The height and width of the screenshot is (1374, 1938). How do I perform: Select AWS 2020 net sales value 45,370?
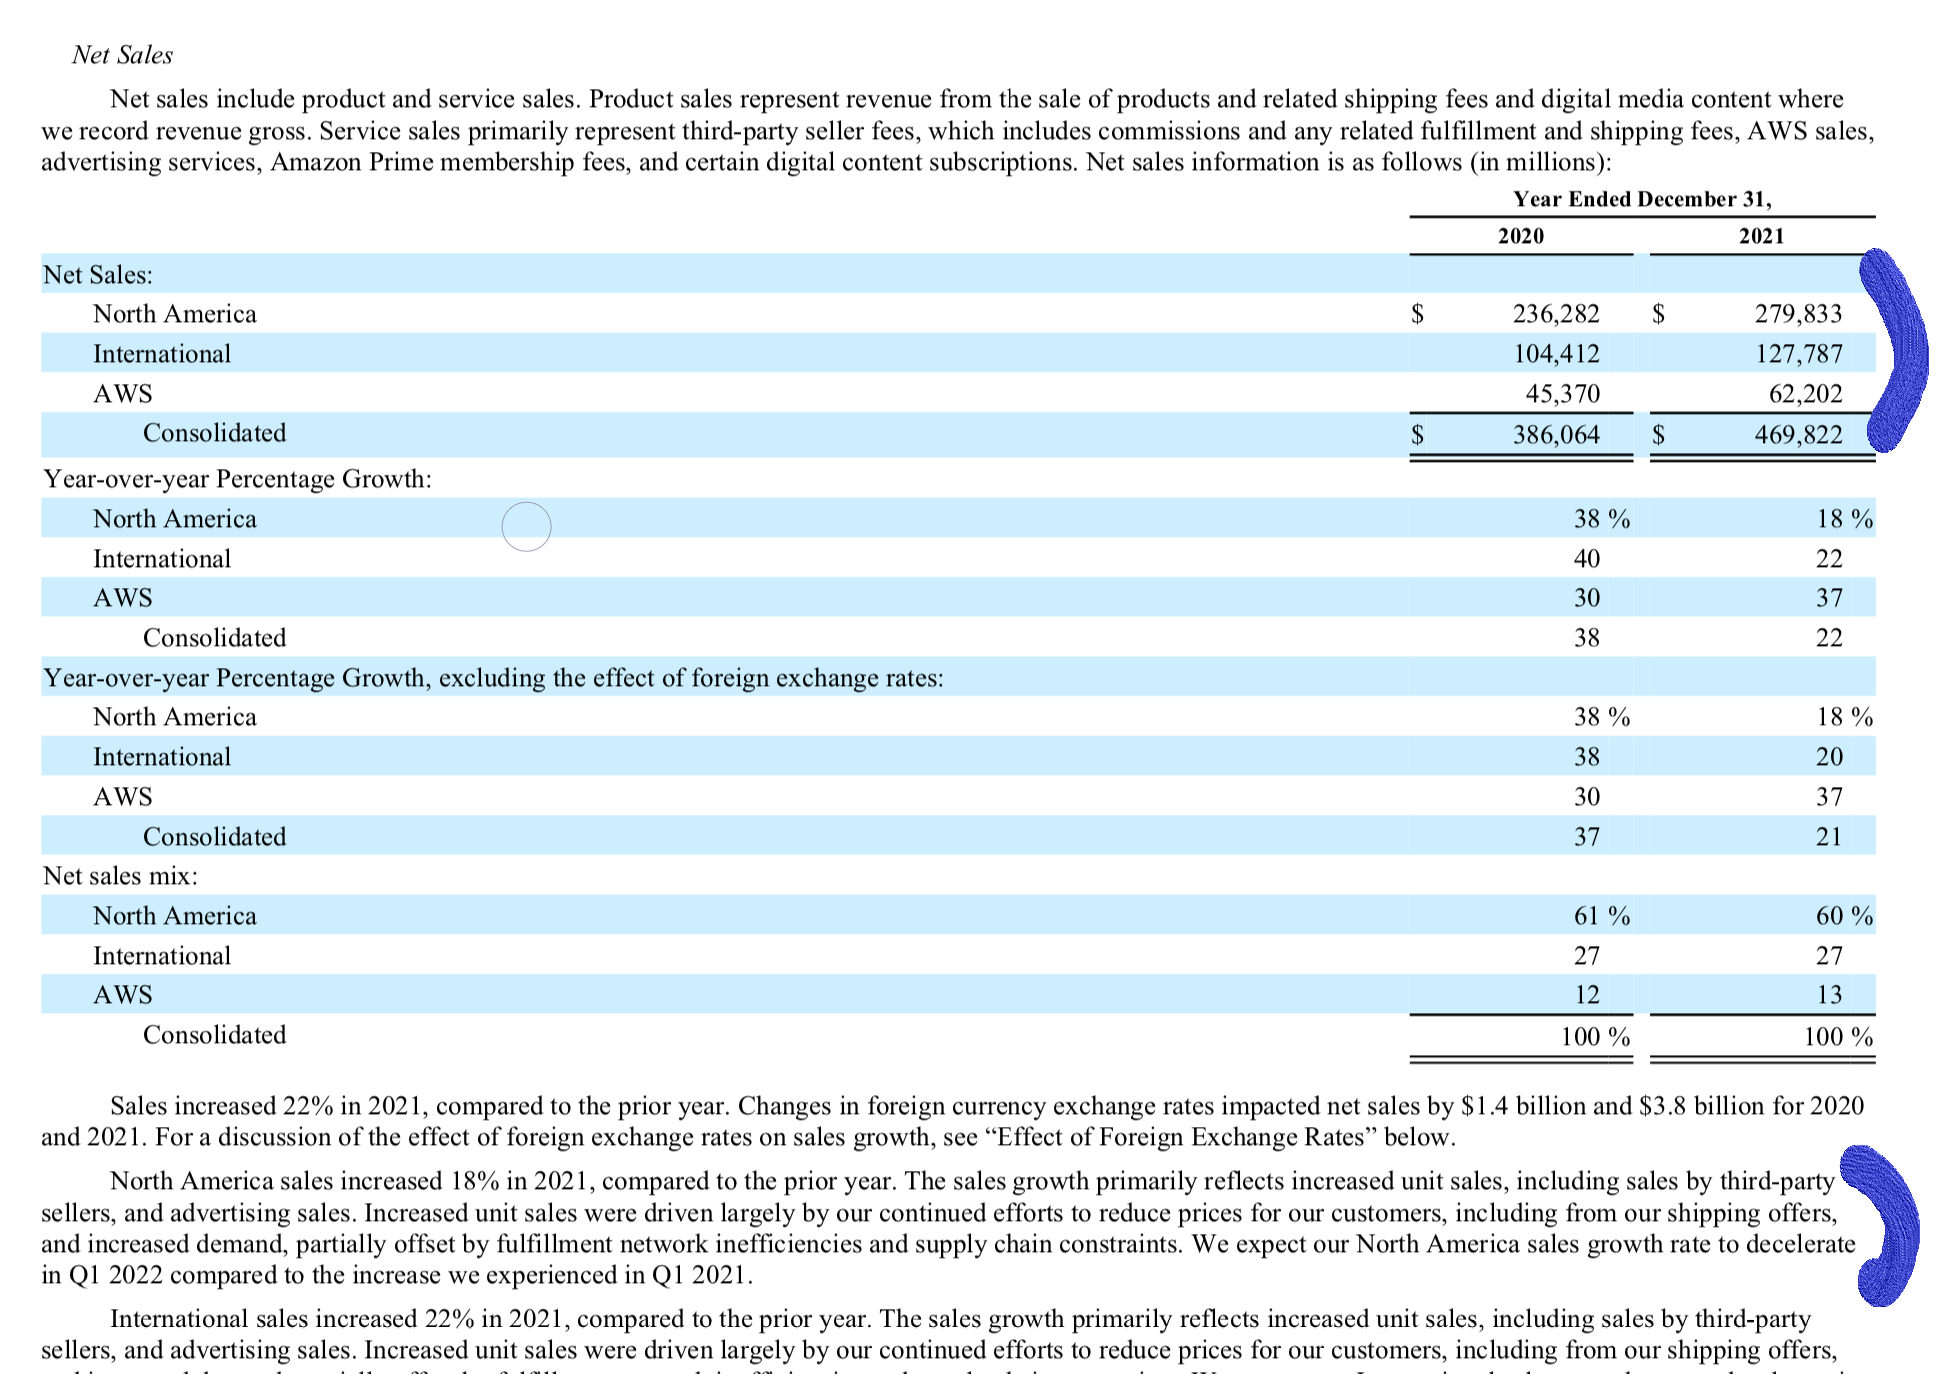tap(1562, 394)
